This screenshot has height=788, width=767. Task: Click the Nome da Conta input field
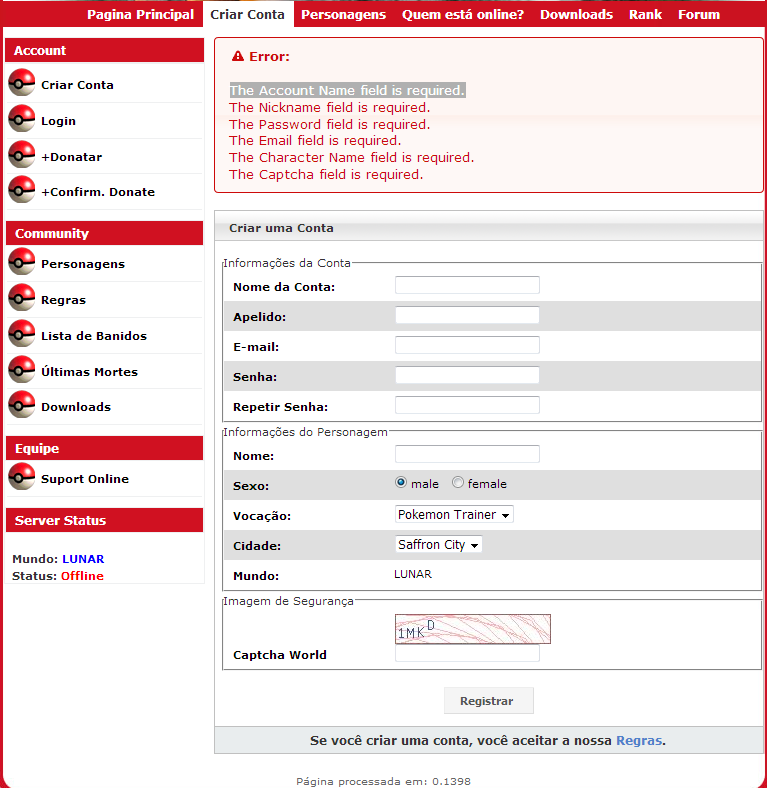point(467,285)
